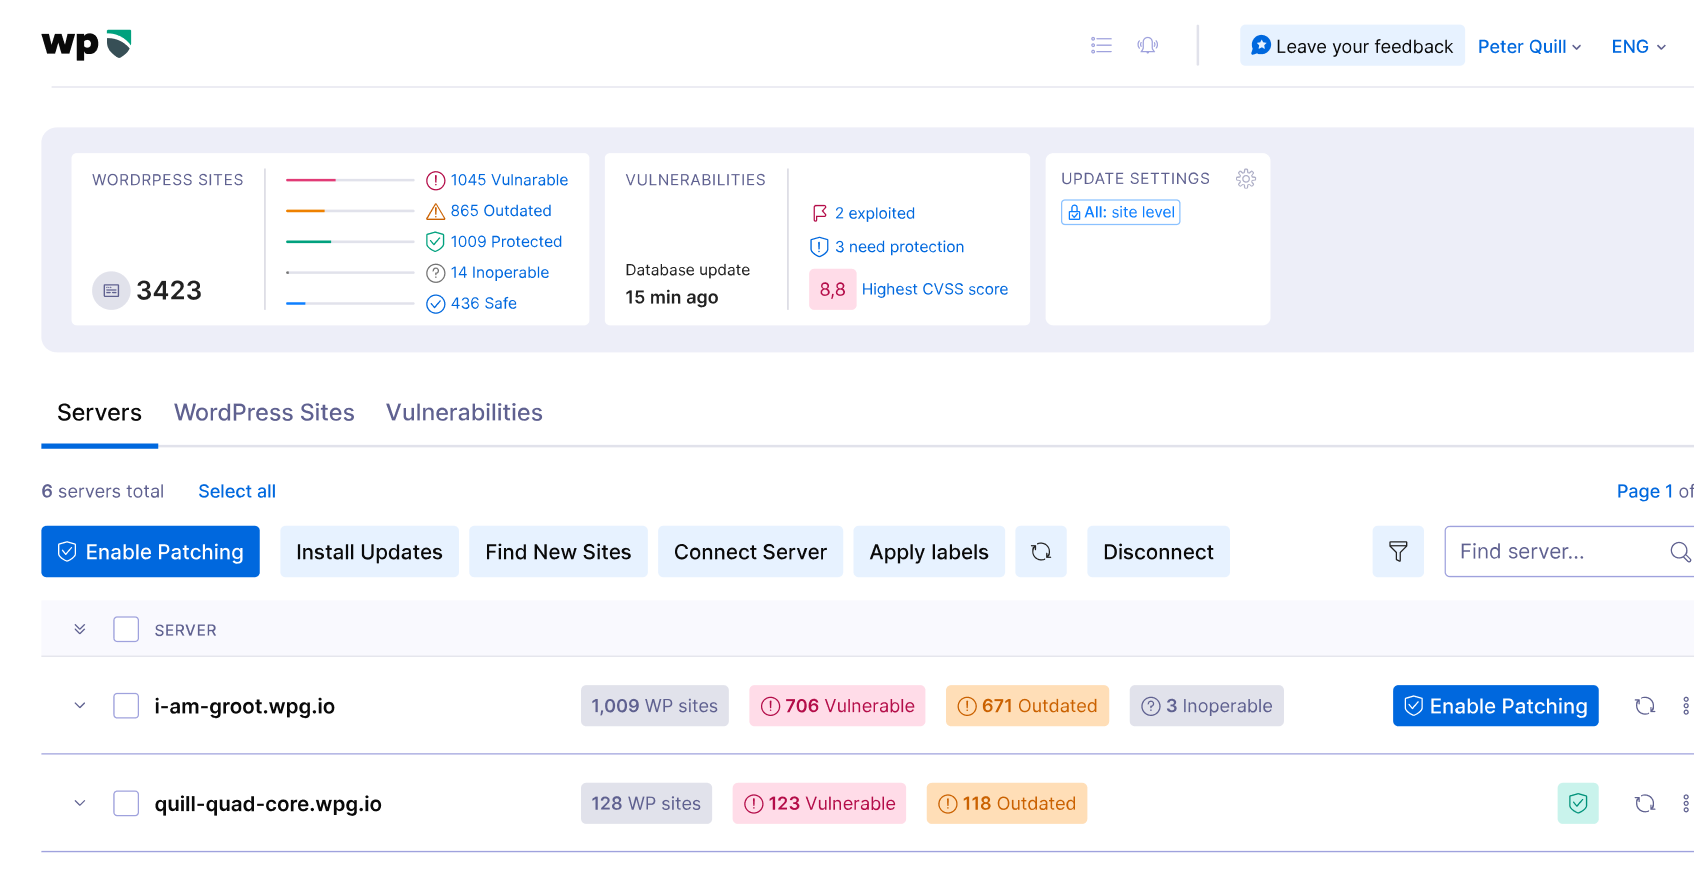Open update settings gear icon

[x=1245, y=179]
